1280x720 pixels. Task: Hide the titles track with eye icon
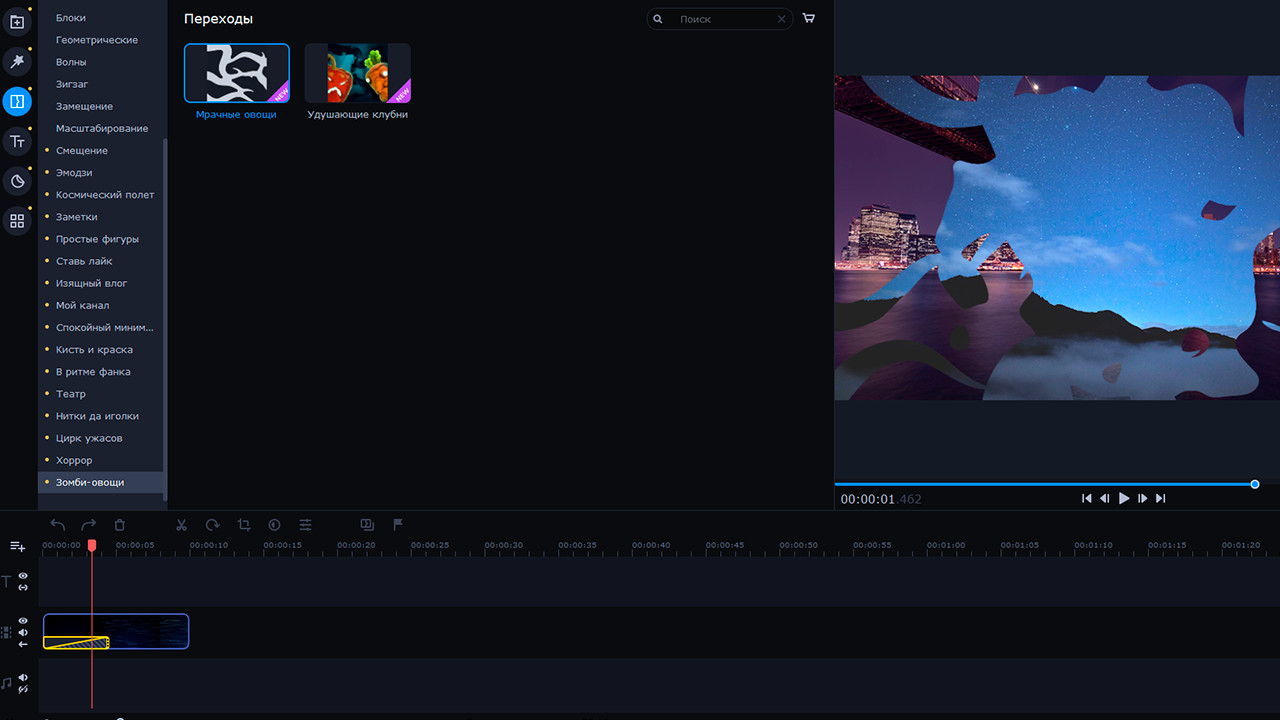click(23, 576)
